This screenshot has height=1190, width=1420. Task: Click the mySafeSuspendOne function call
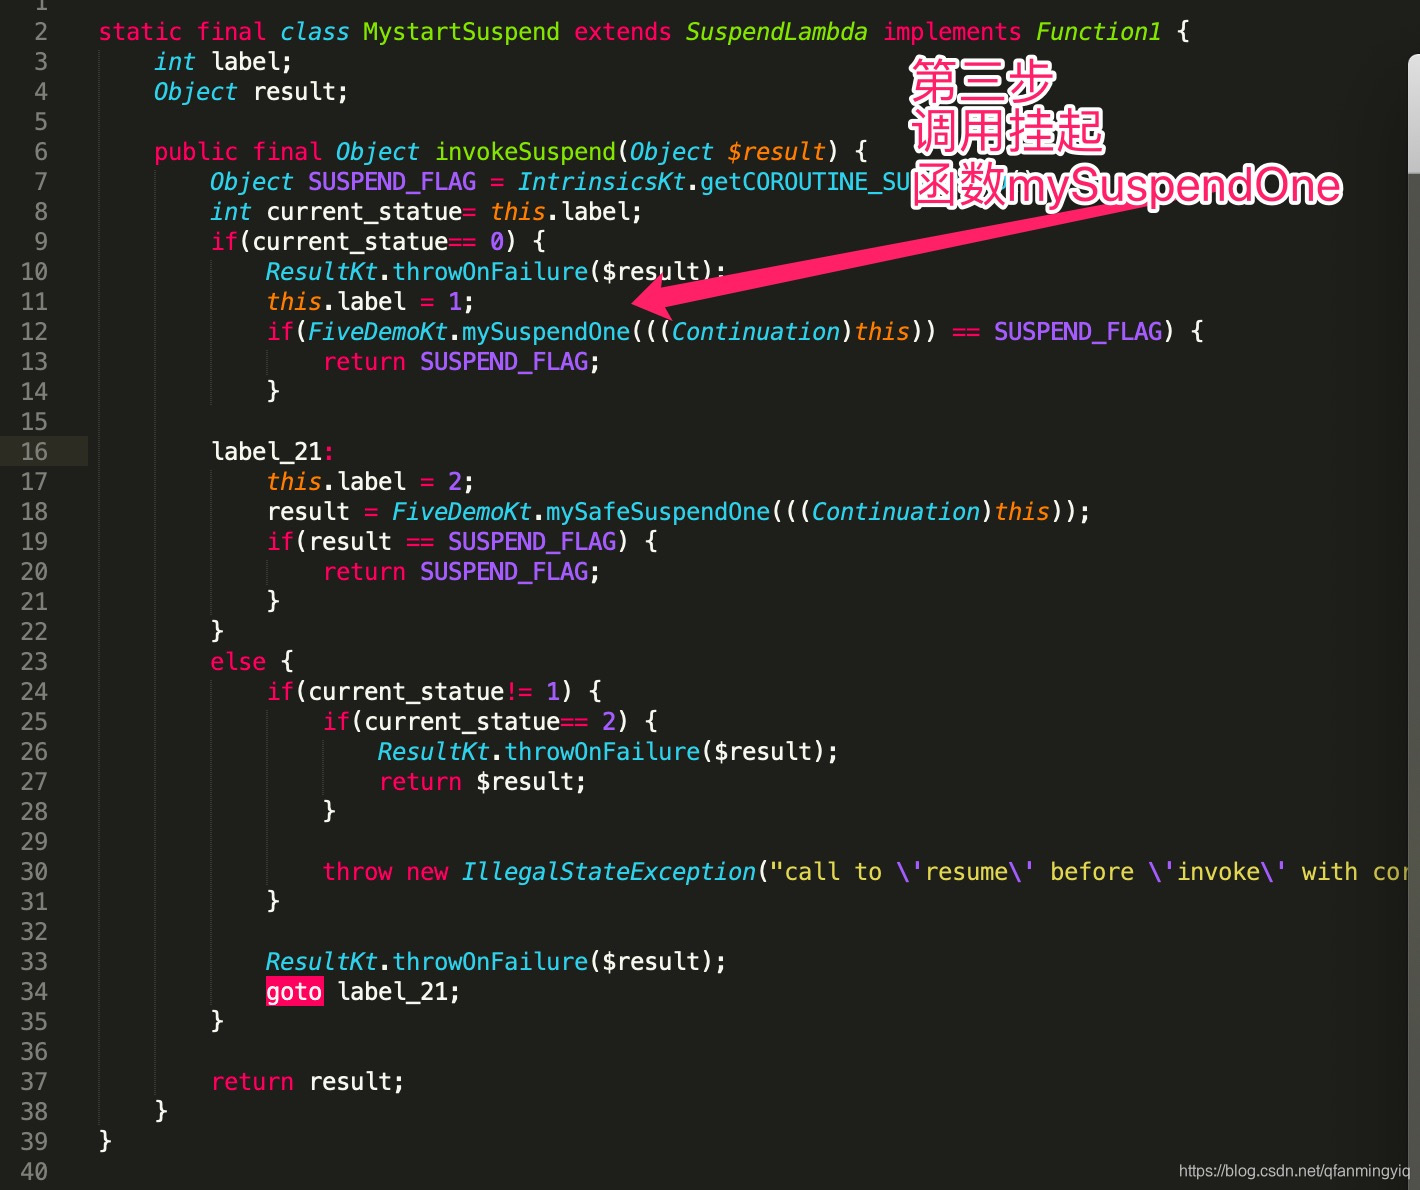(x=658, y=512)
